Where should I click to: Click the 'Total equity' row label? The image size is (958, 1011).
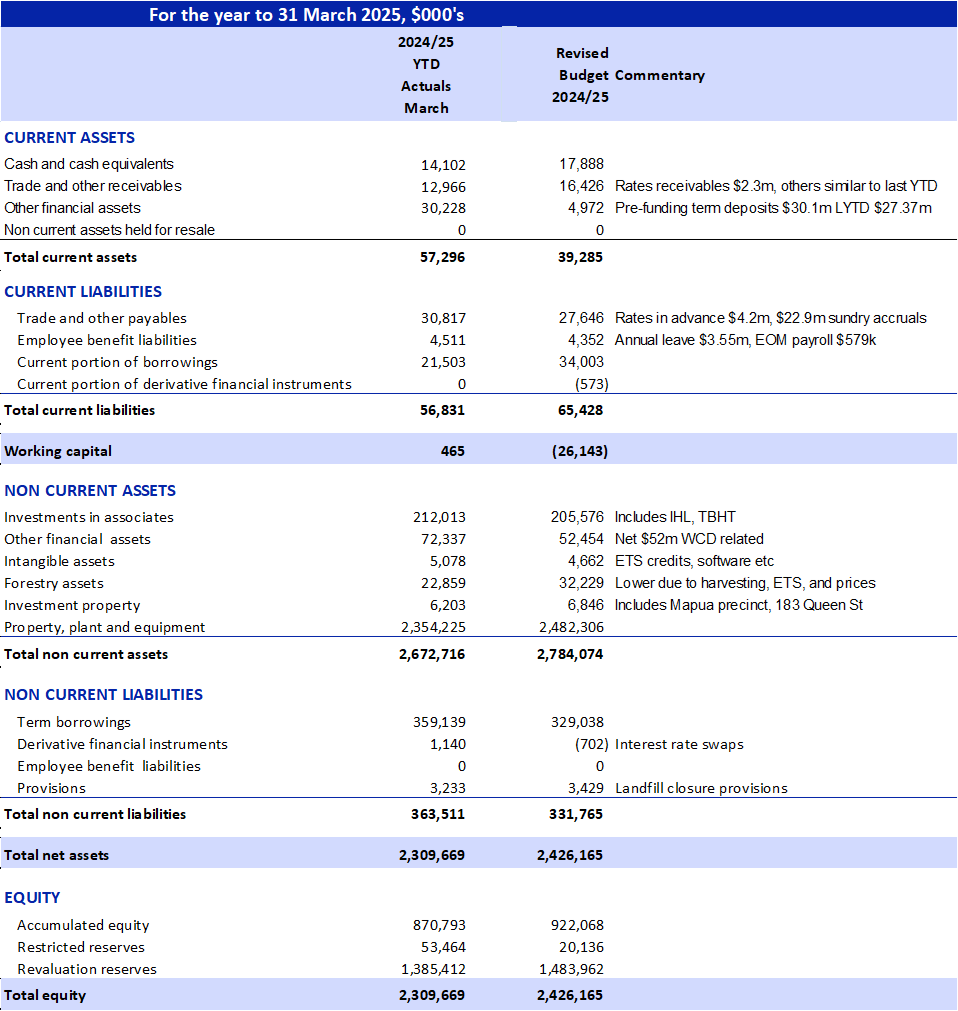click(x=45, y=996)
